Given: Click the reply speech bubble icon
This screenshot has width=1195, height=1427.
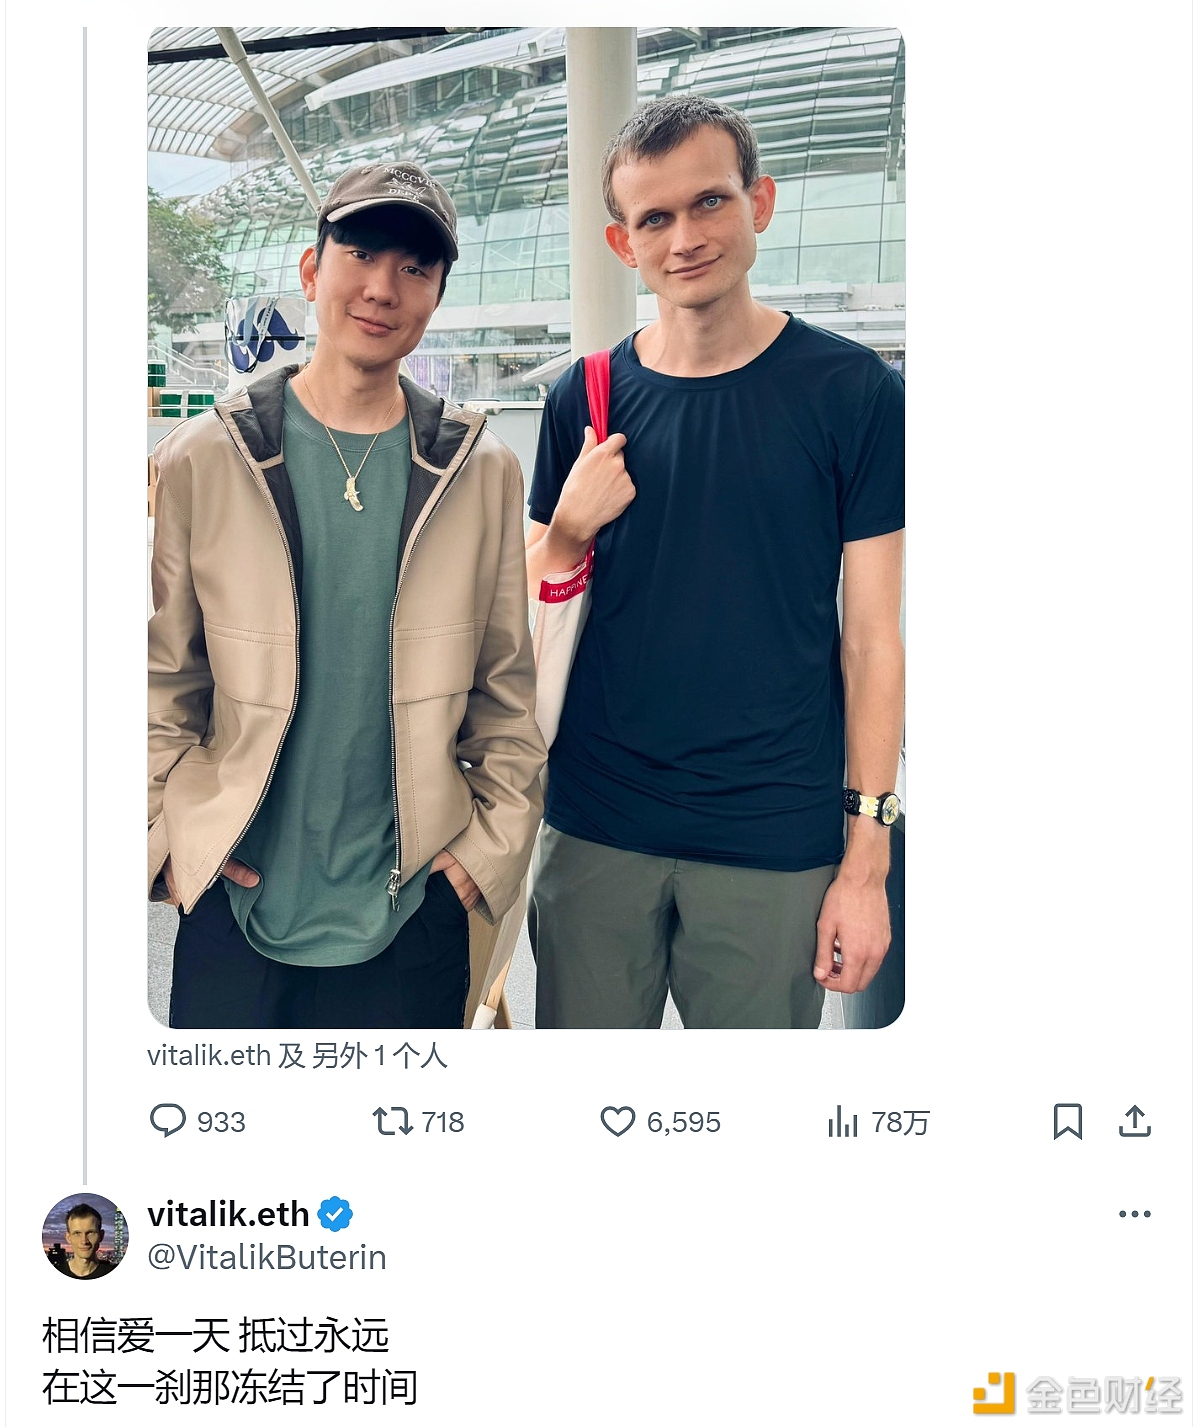Looking at the screenshot, I should [167, 1121].
